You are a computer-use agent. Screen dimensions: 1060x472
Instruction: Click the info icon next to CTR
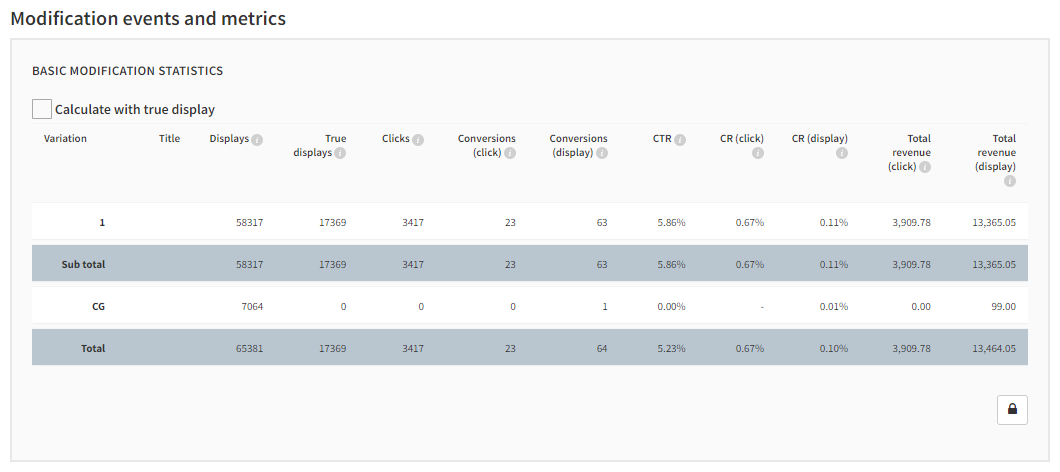[x=680, y=140]
